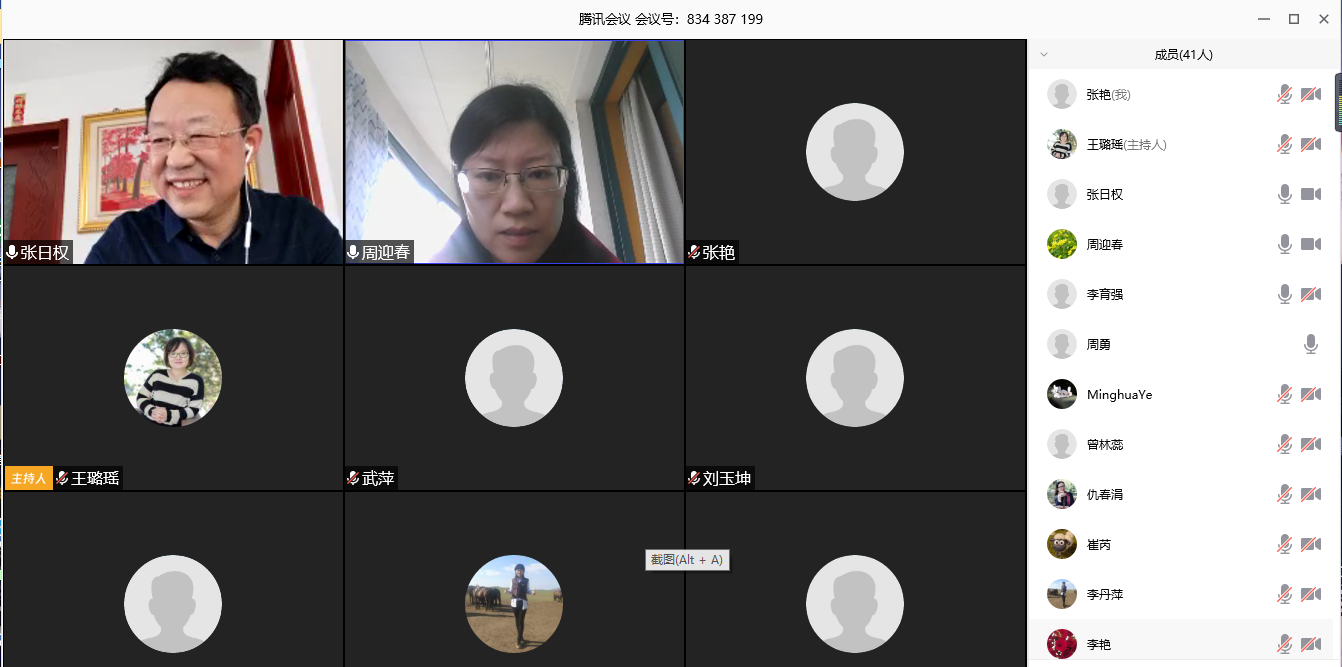Click the 成员(41人) panel header title
Screen dimensions: 1342x667
[1183, 55]
